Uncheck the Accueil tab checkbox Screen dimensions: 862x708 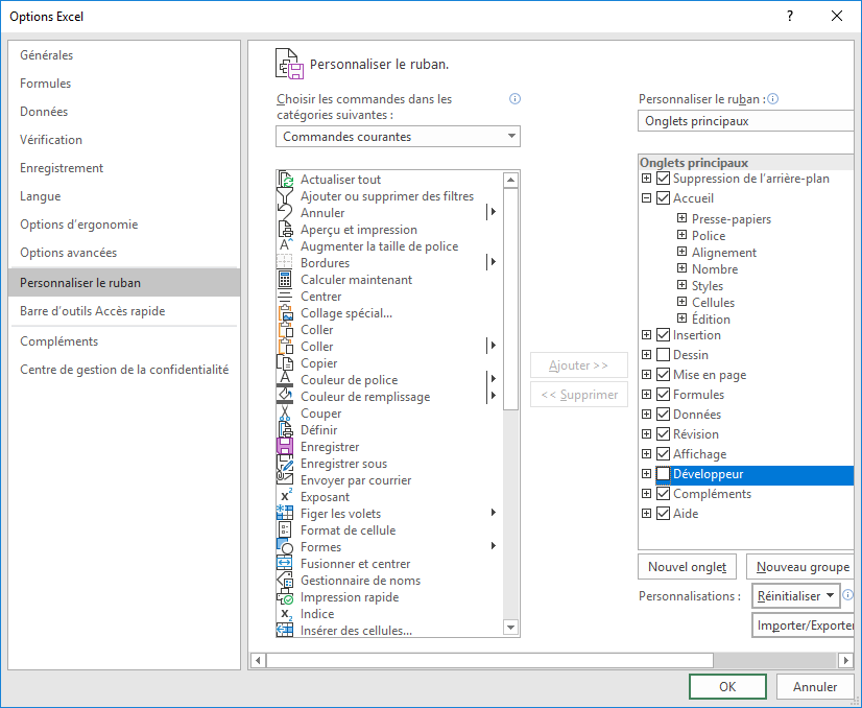[x=664, y=198]
